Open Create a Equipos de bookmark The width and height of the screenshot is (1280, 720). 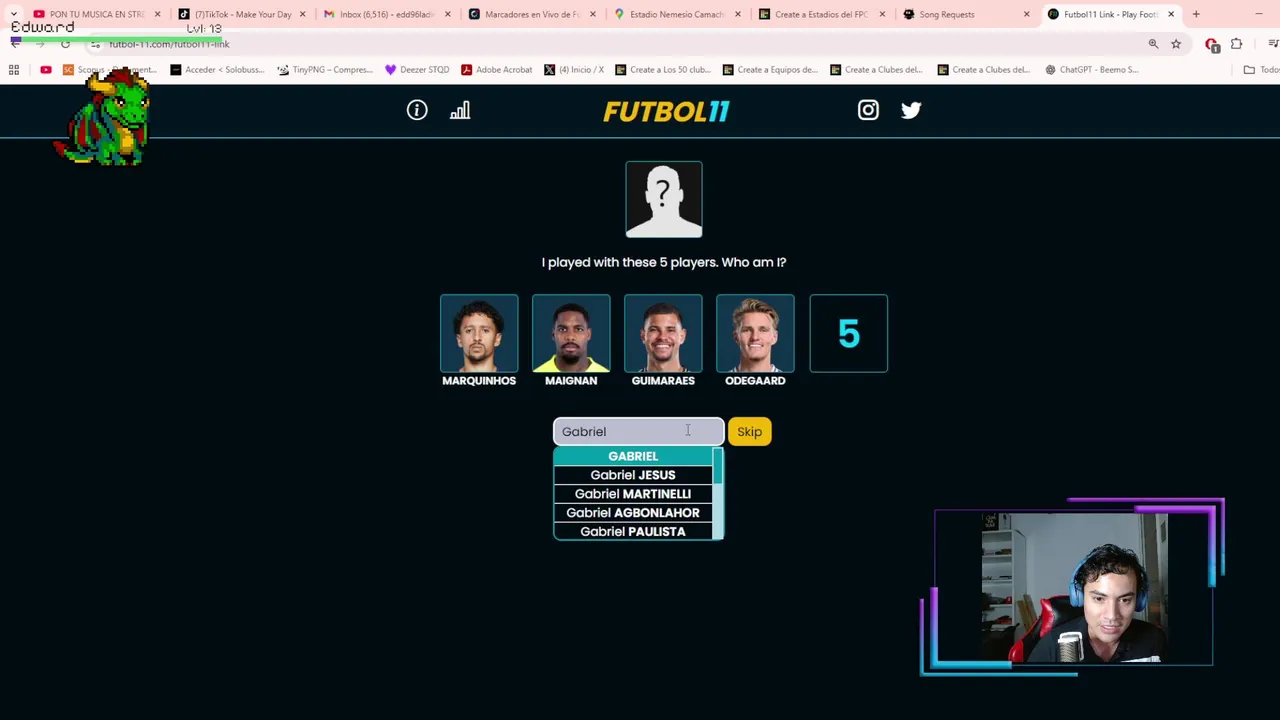(x=770, y=70)
